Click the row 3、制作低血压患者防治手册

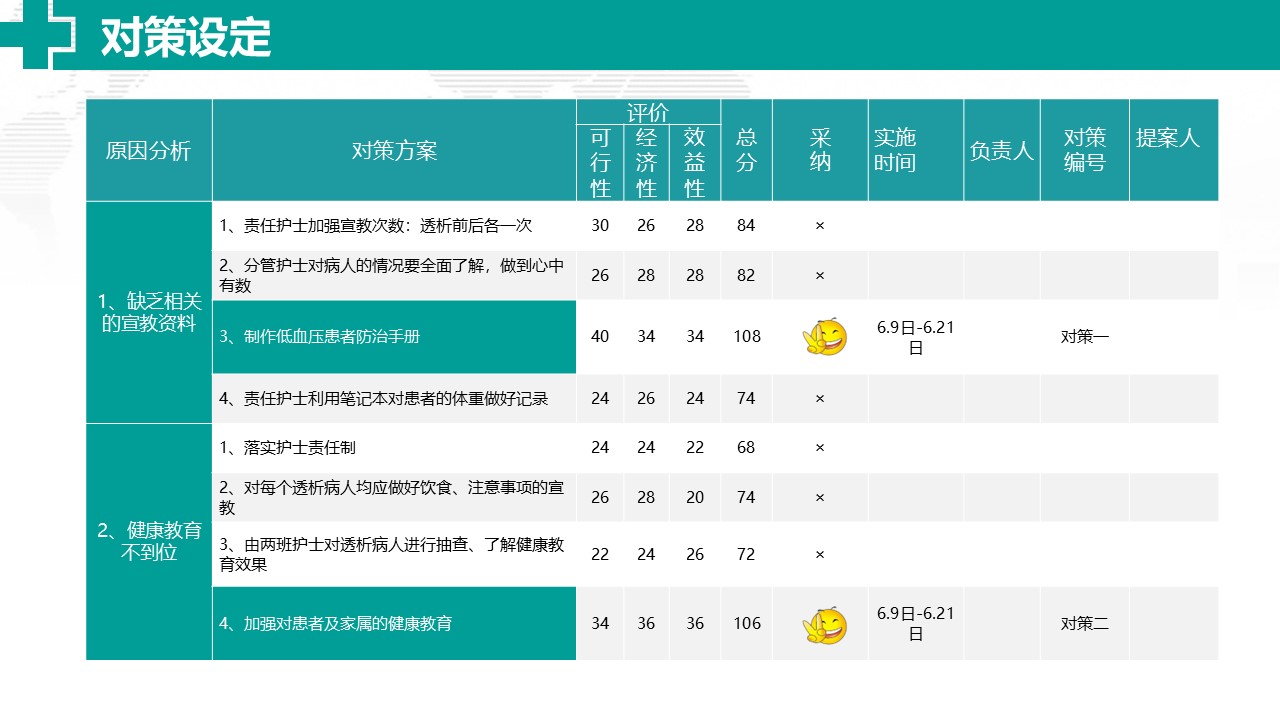coord(394,337)
